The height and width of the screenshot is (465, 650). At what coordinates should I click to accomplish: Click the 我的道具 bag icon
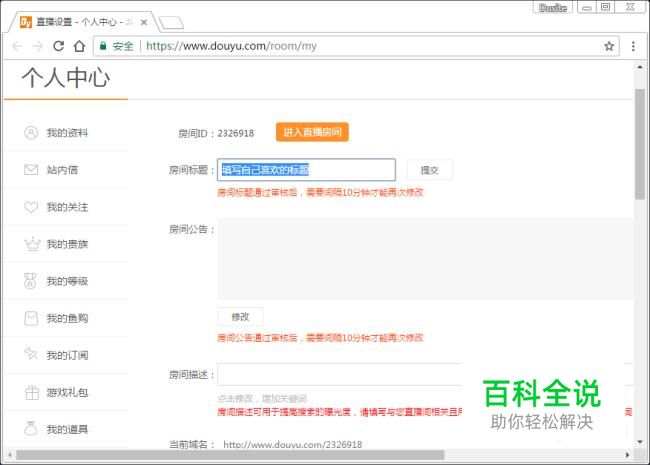point(31,429)
